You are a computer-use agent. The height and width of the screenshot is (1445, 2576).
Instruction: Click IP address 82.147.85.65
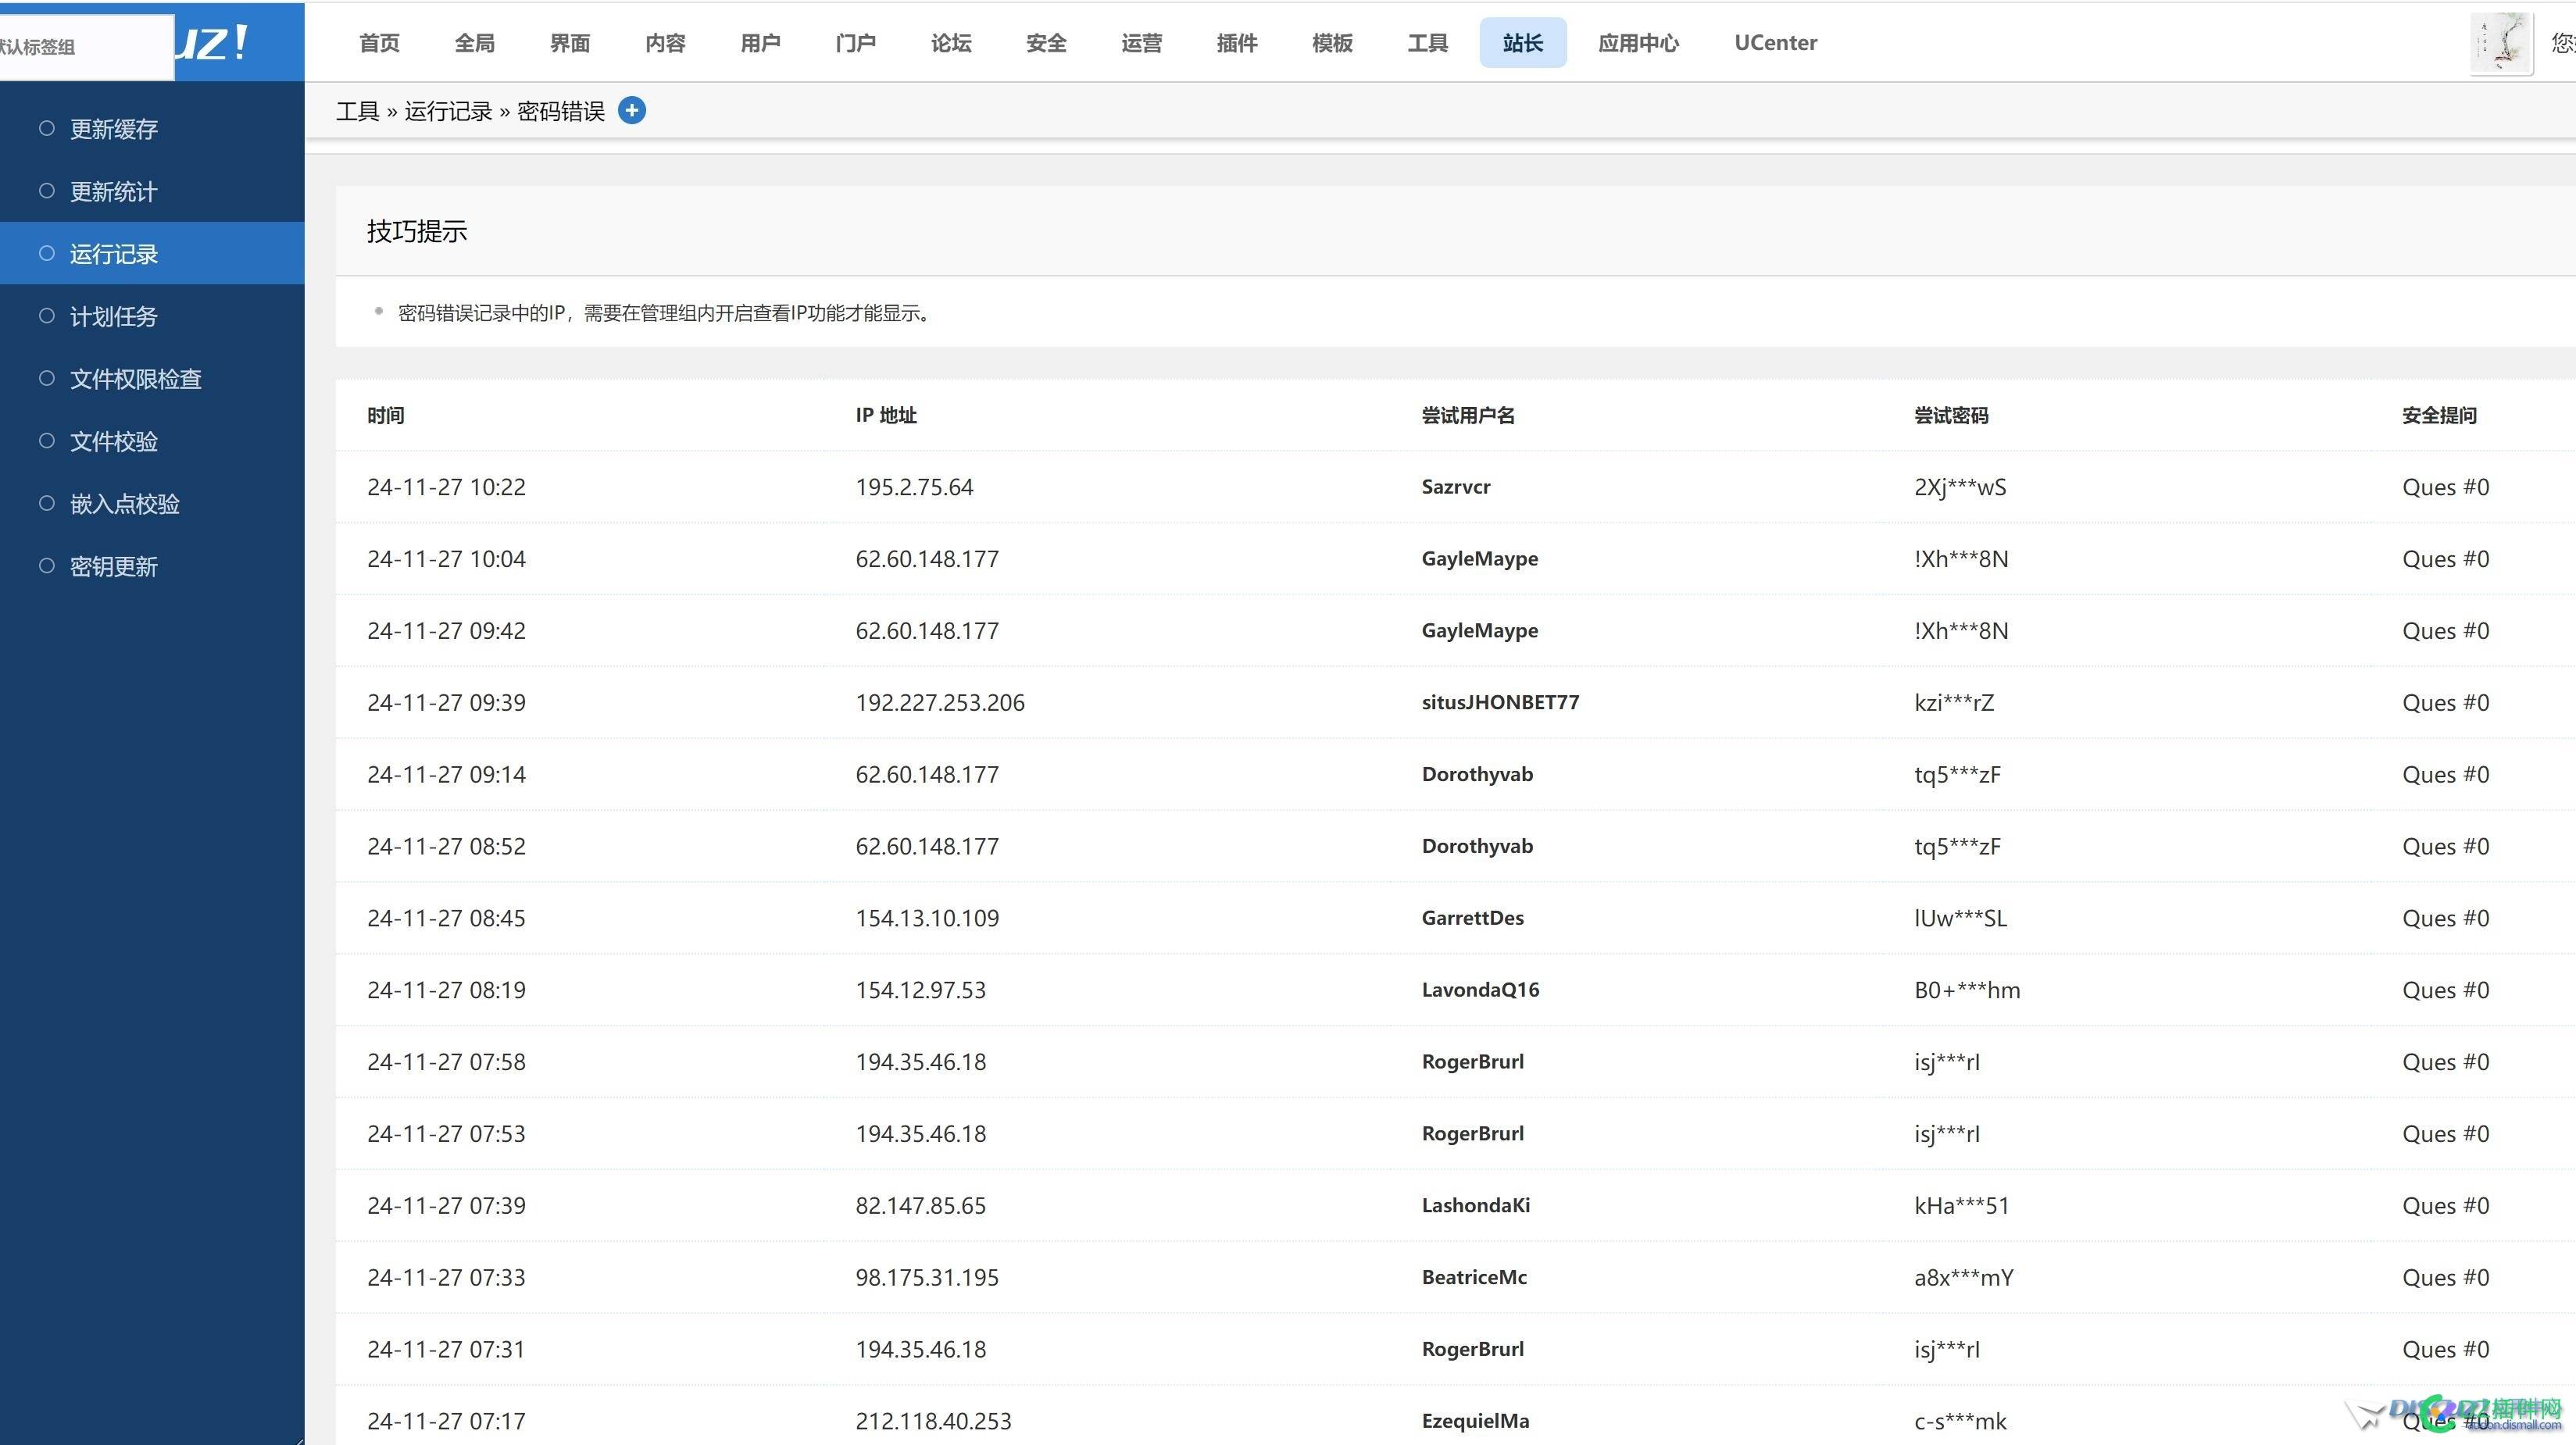tap(920, 1205)
